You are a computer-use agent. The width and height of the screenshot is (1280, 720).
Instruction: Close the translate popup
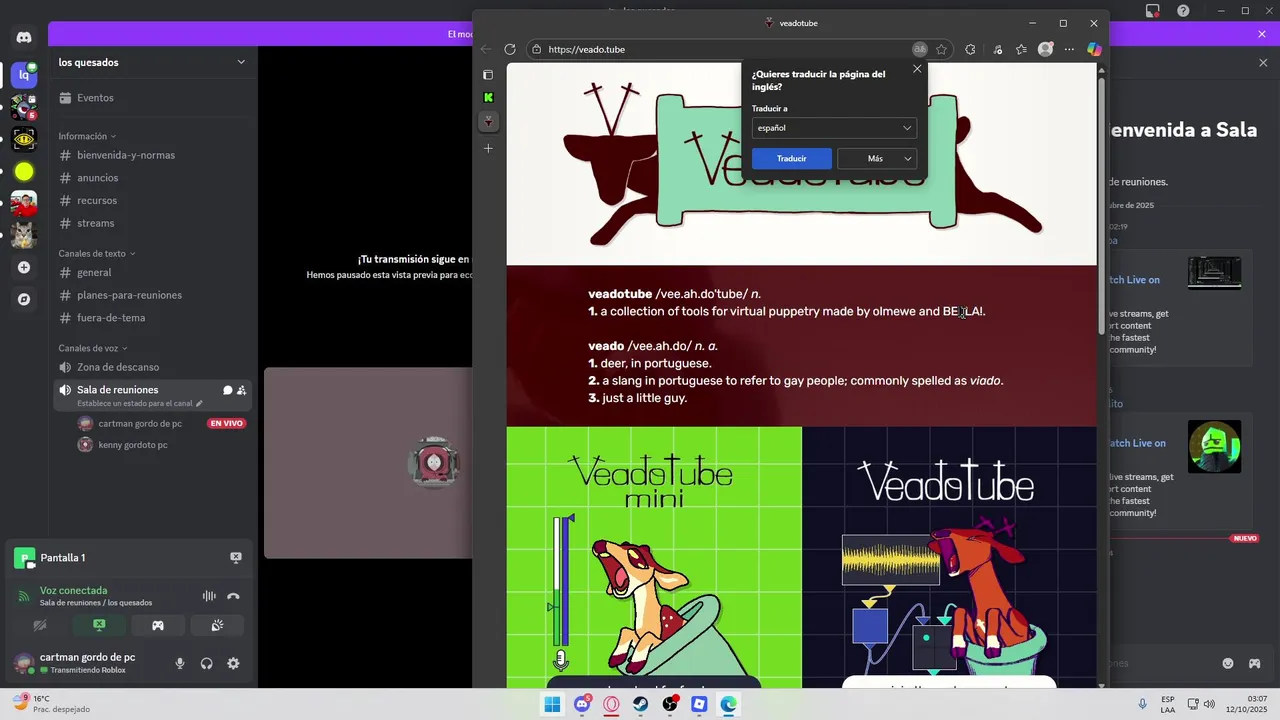point(917,69)
